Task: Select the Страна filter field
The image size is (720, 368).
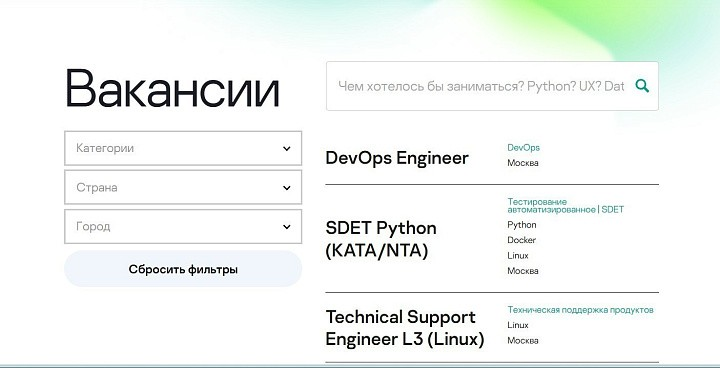Action: (183, 187)
